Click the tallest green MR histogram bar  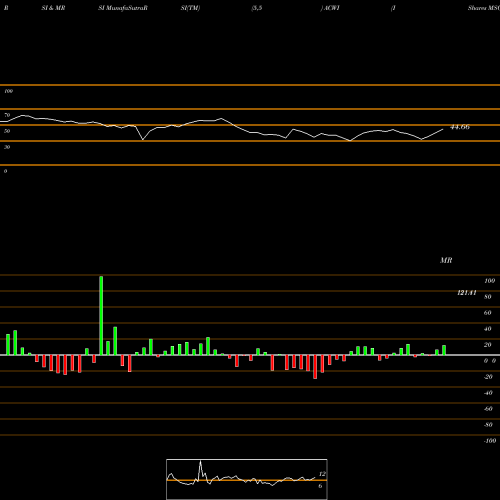(x=101, y=315)
